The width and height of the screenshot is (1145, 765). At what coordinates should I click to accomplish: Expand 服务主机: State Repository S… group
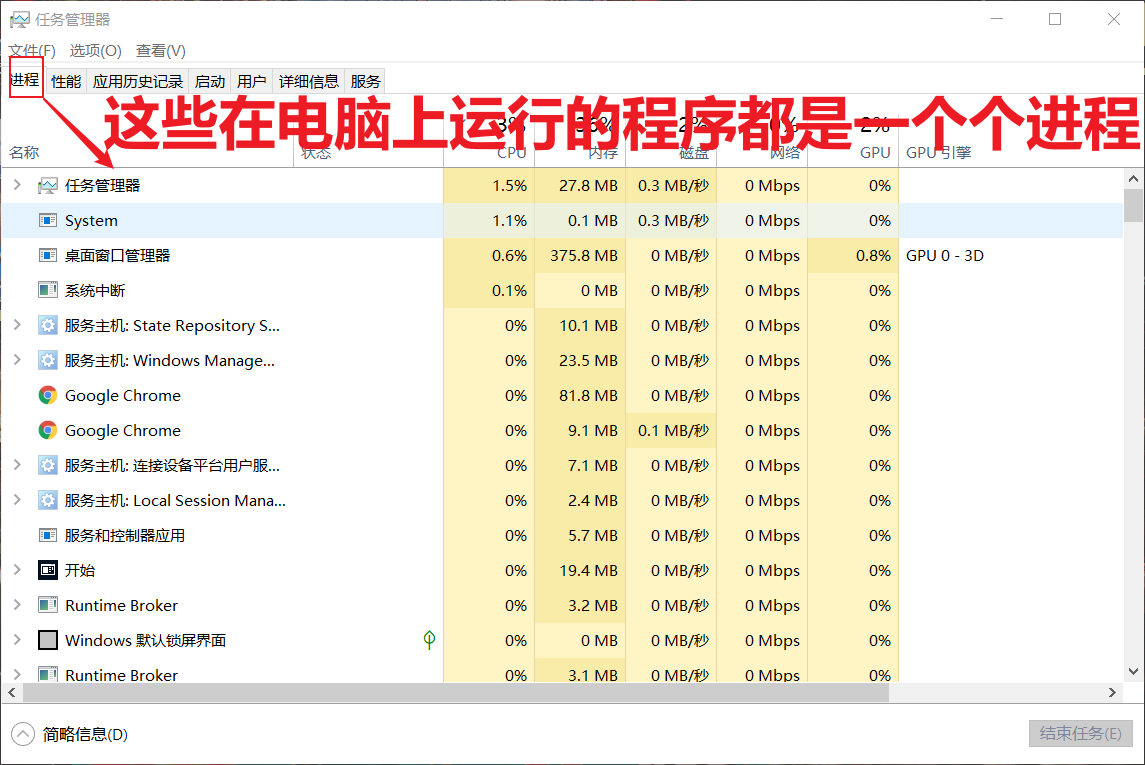18,326
